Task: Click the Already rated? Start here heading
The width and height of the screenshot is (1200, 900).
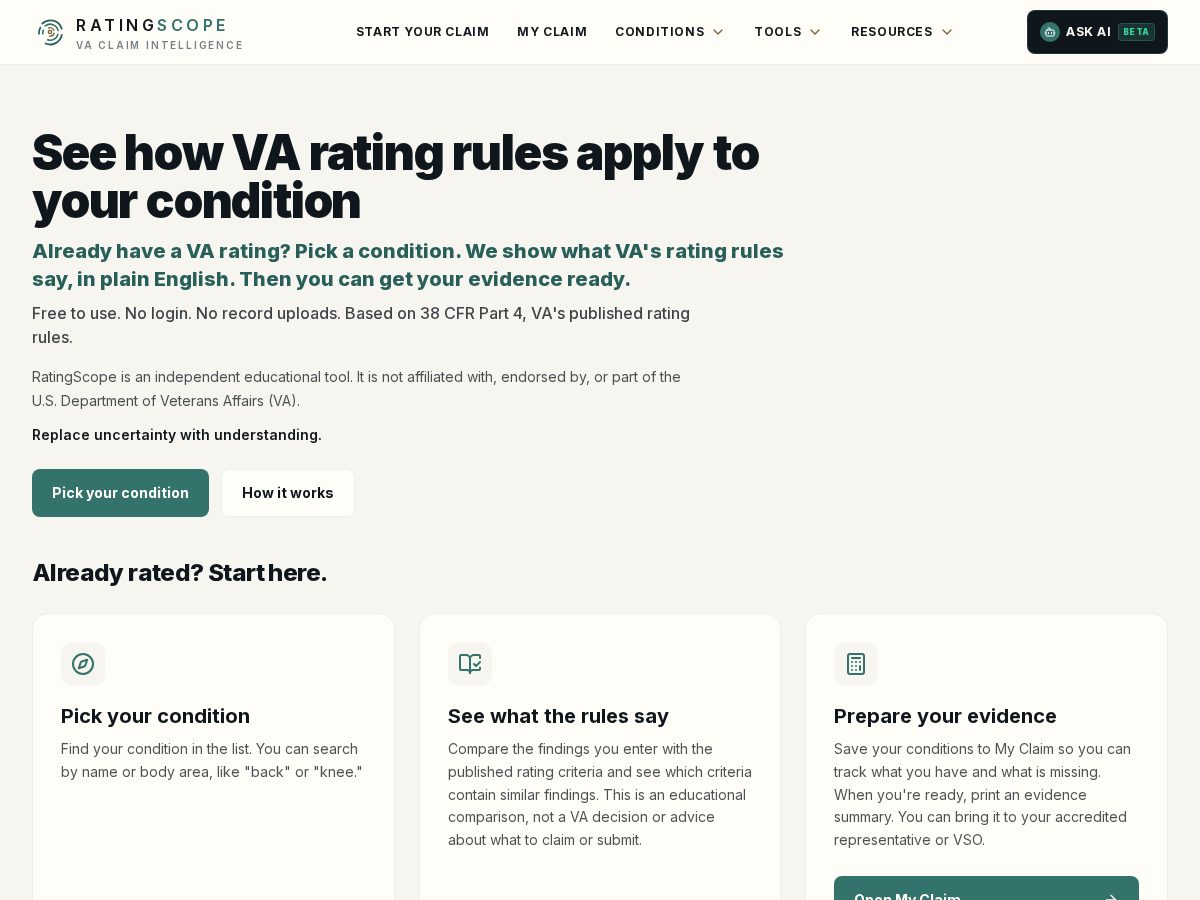Action: click(180, 573)
